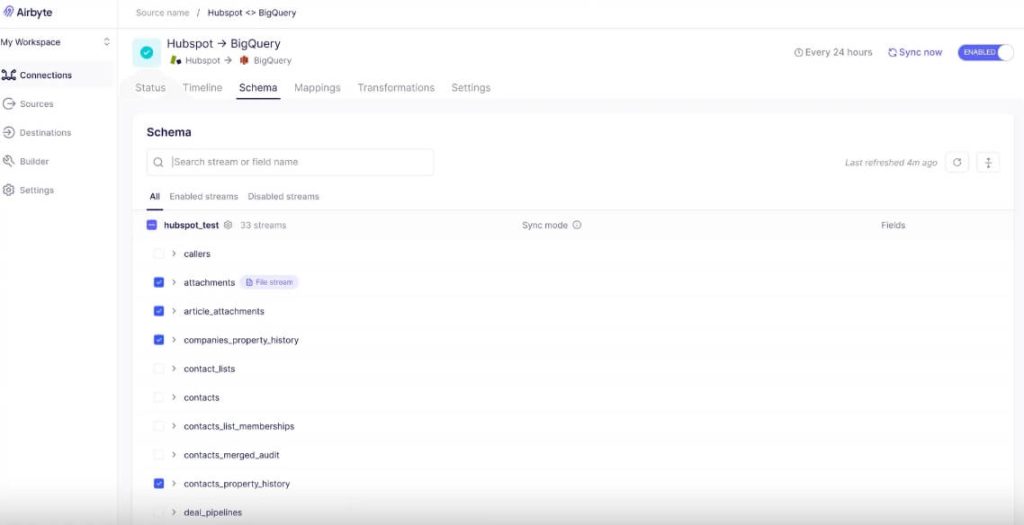Focus the Search stream or field name input

click(290, 162)
